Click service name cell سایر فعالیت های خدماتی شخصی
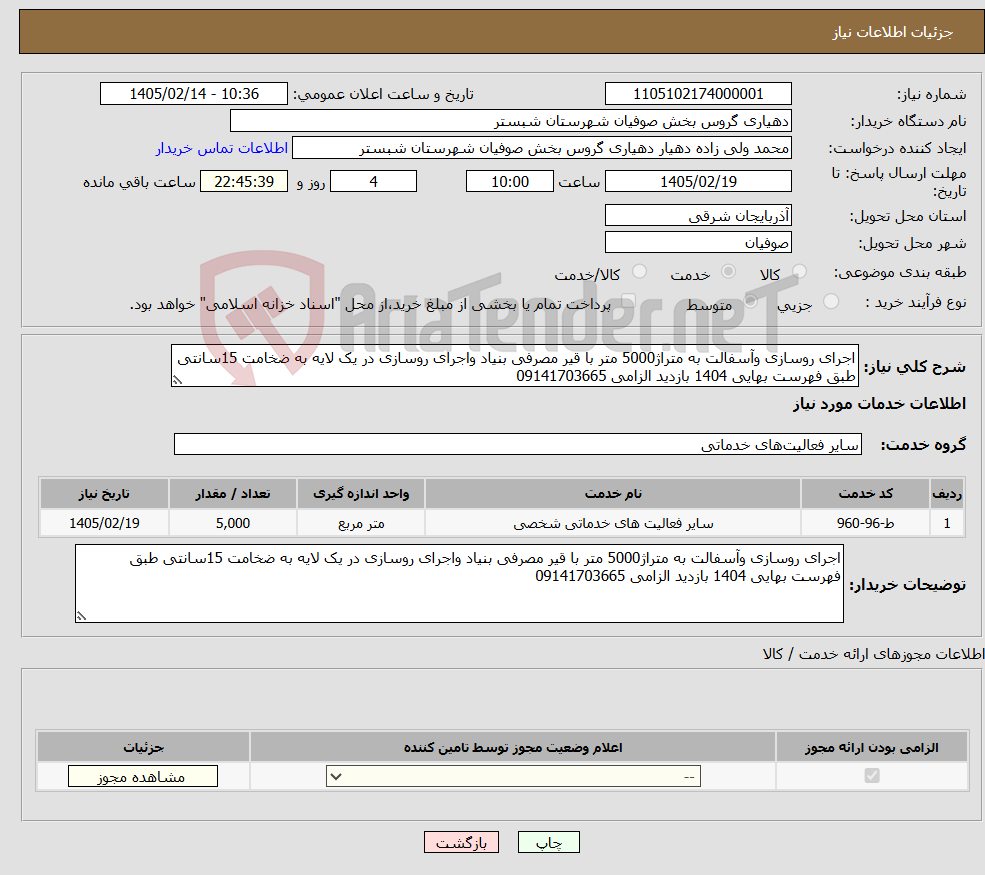 (x=613, y=523)
